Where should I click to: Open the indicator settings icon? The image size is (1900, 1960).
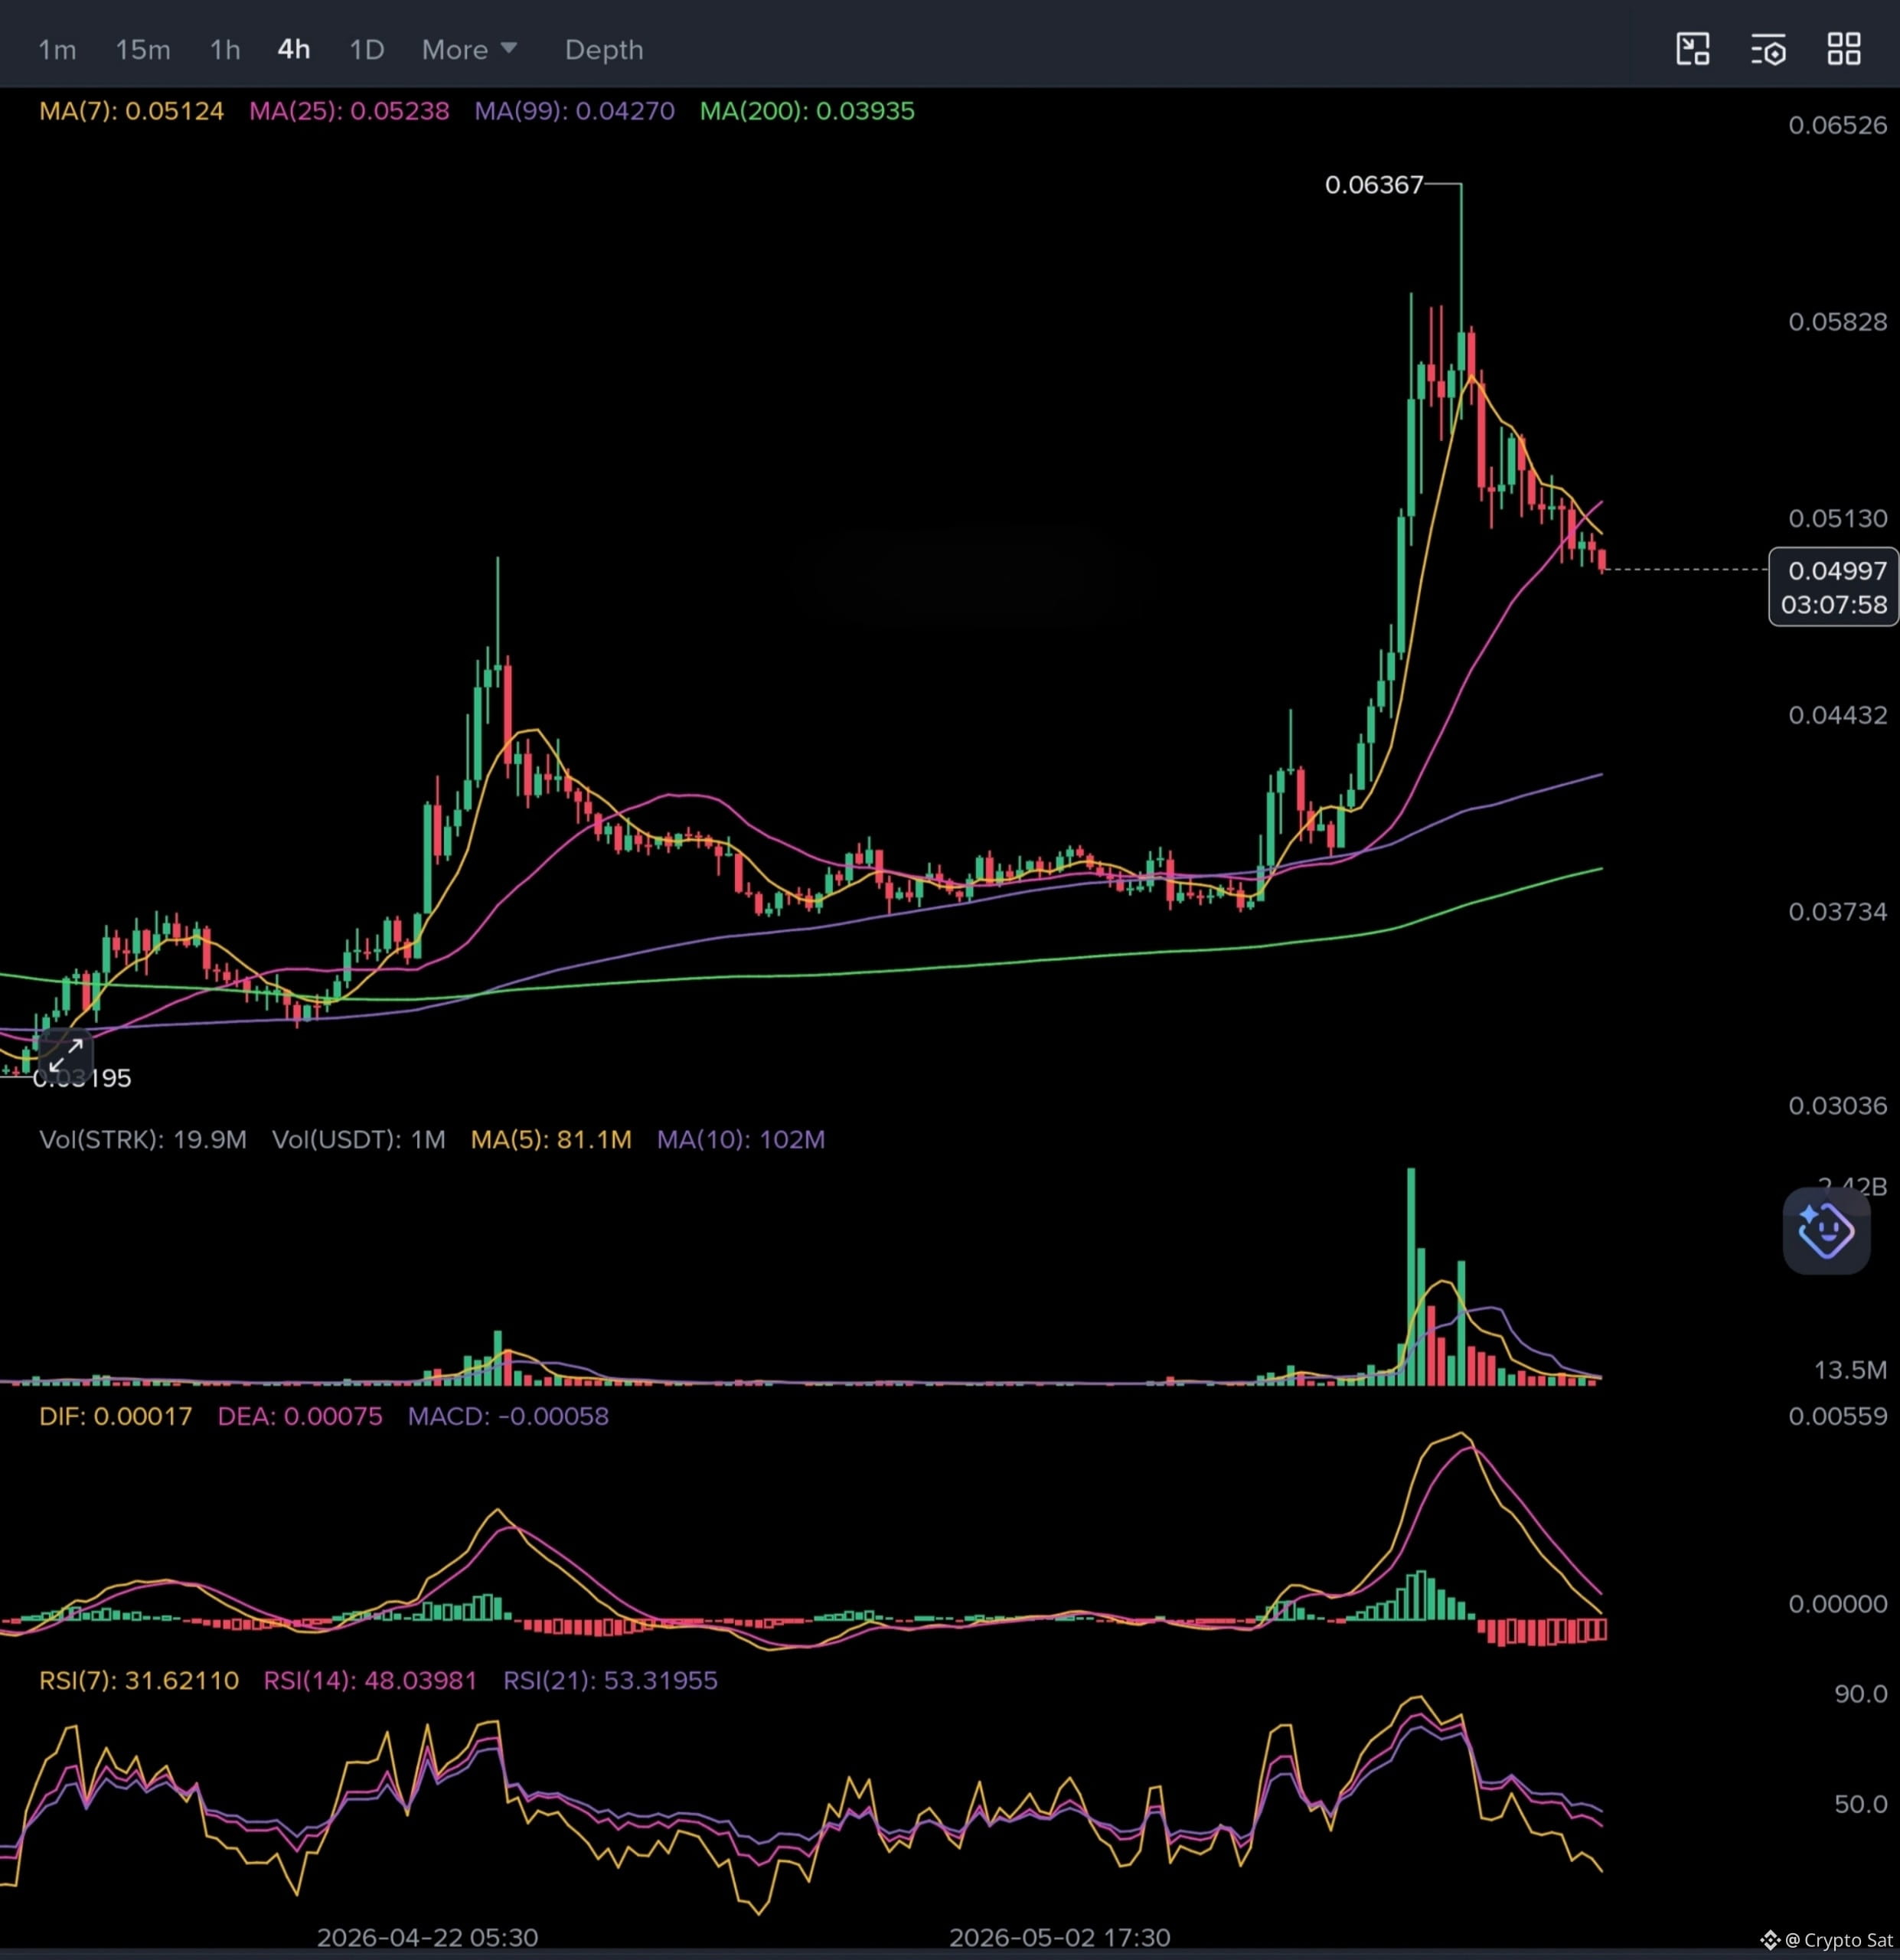pyautogui.click(x=1768, y=49)
